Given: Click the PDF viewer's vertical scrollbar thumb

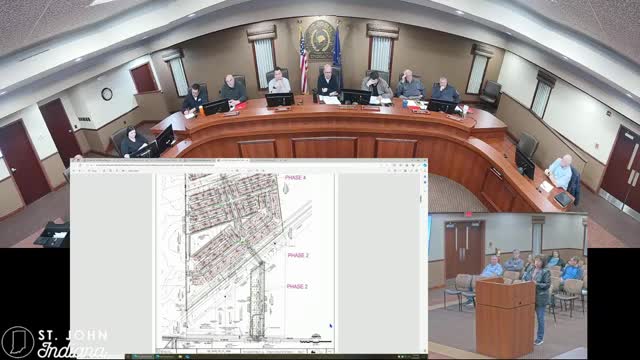Looking at the screenshot, I should pos(421,200).
